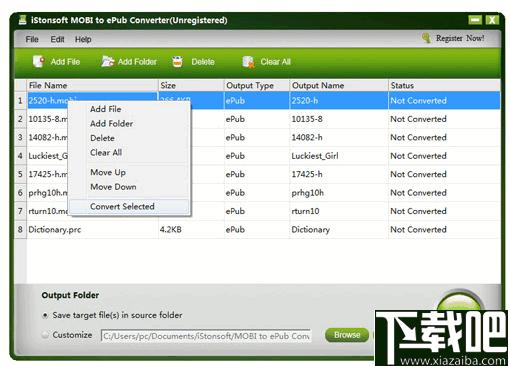Image resolution: width=510 pixels, height=366 pixels.
Task: Click the Size column header
Action: [x=191, y=86]
